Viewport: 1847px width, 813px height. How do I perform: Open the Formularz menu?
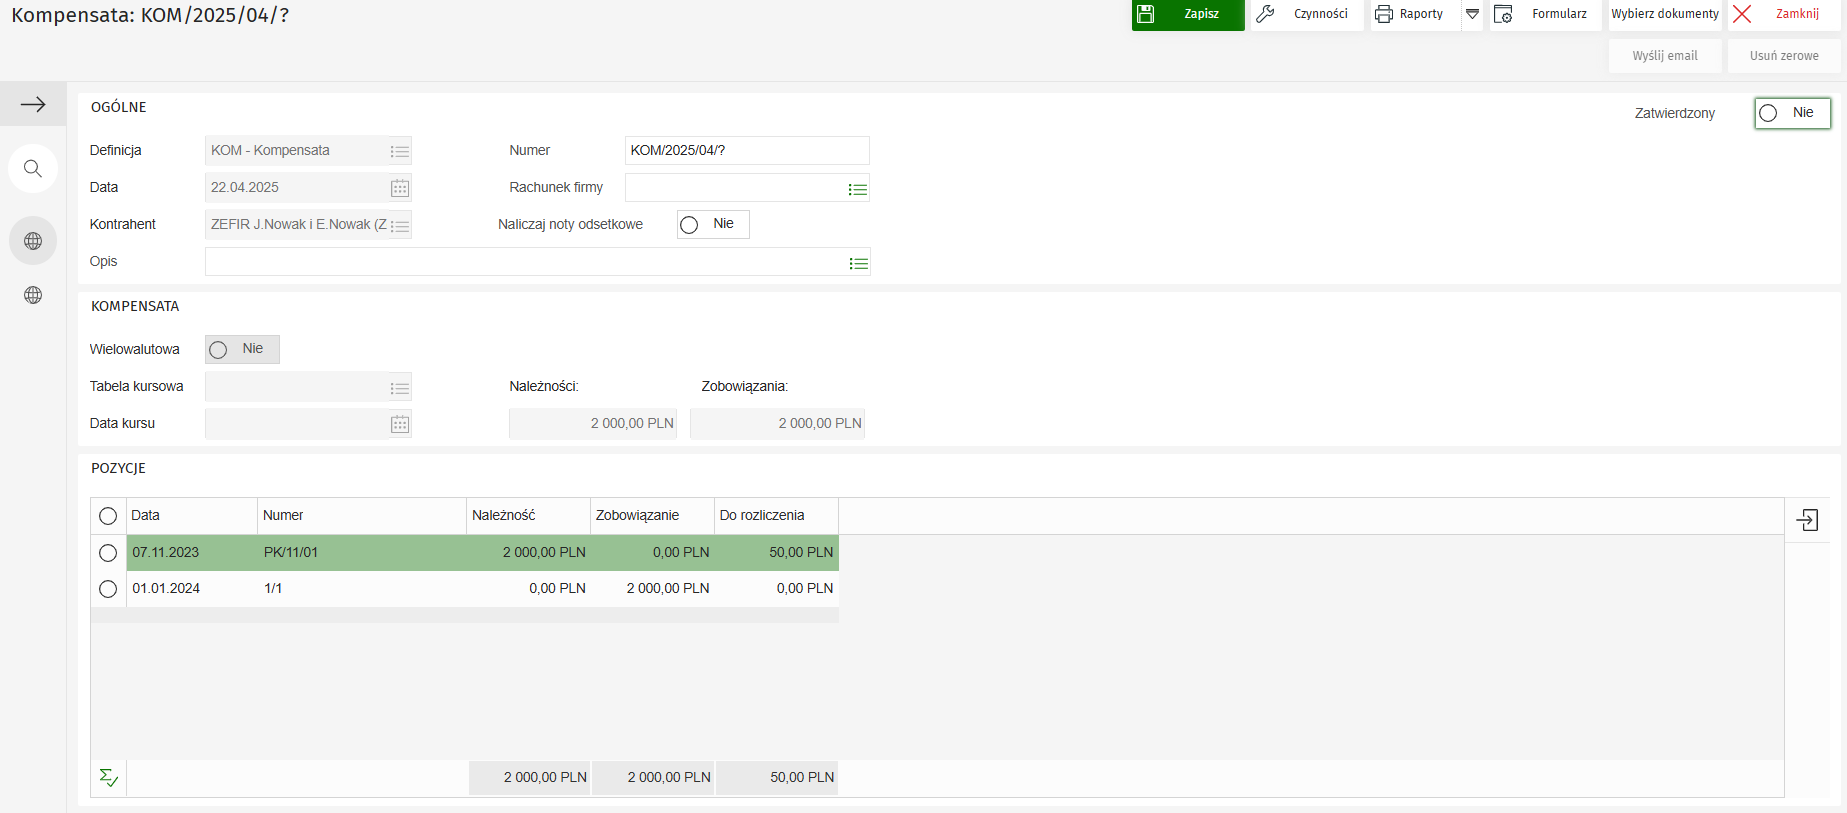click(x=1546, y=14)
